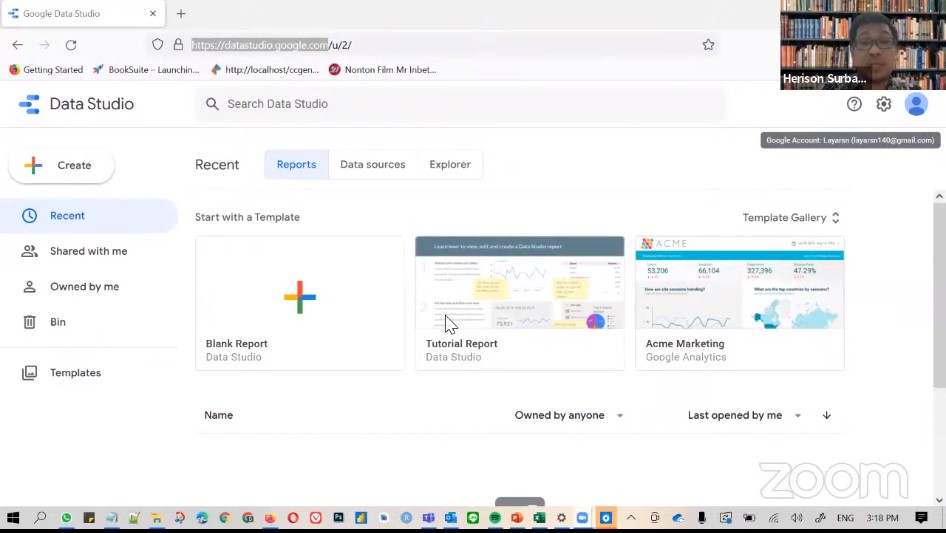Click the Create button

pos(62,165)
